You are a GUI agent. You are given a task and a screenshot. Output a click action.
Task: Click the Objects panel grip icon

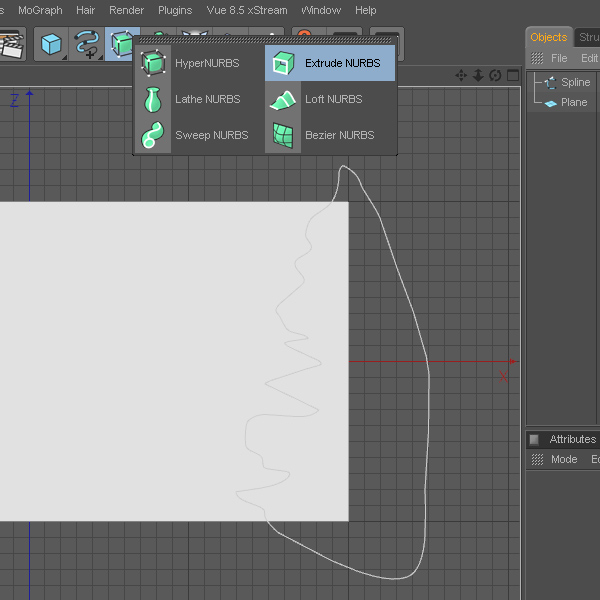tap(537, 58)
